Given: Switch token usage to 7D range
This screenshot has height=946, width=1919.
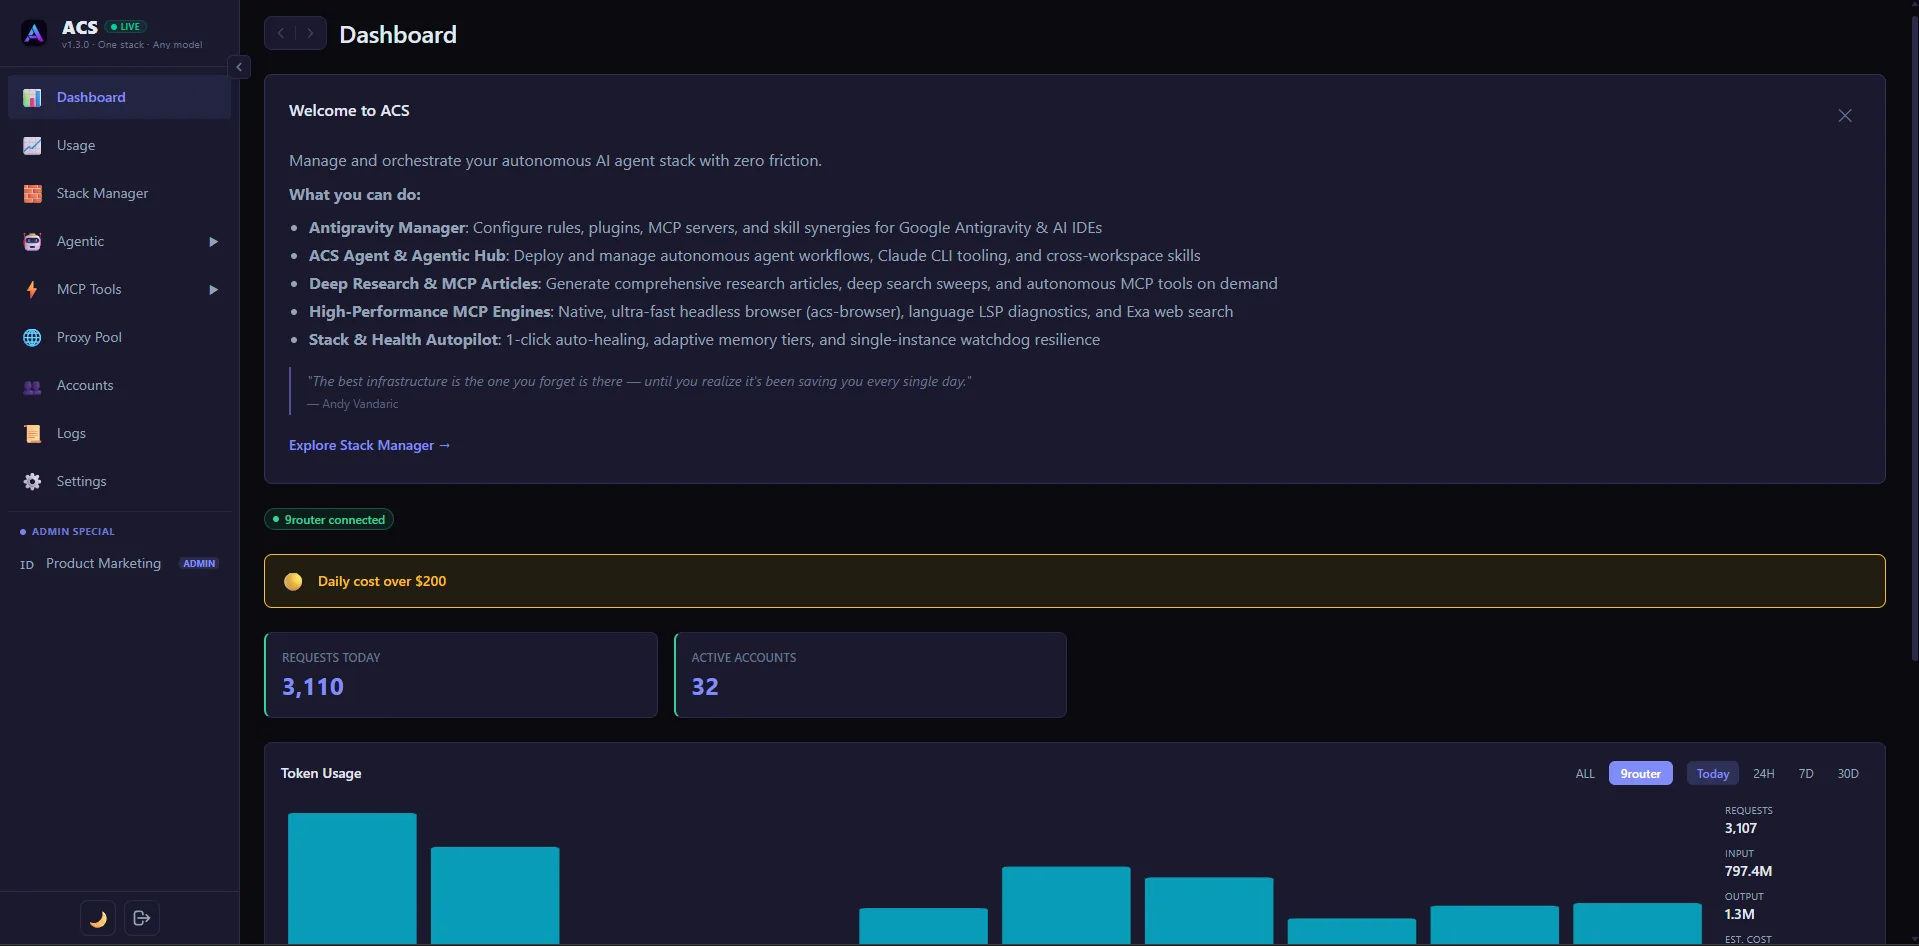Looking at the screenshot, I should click(1806, 774).
